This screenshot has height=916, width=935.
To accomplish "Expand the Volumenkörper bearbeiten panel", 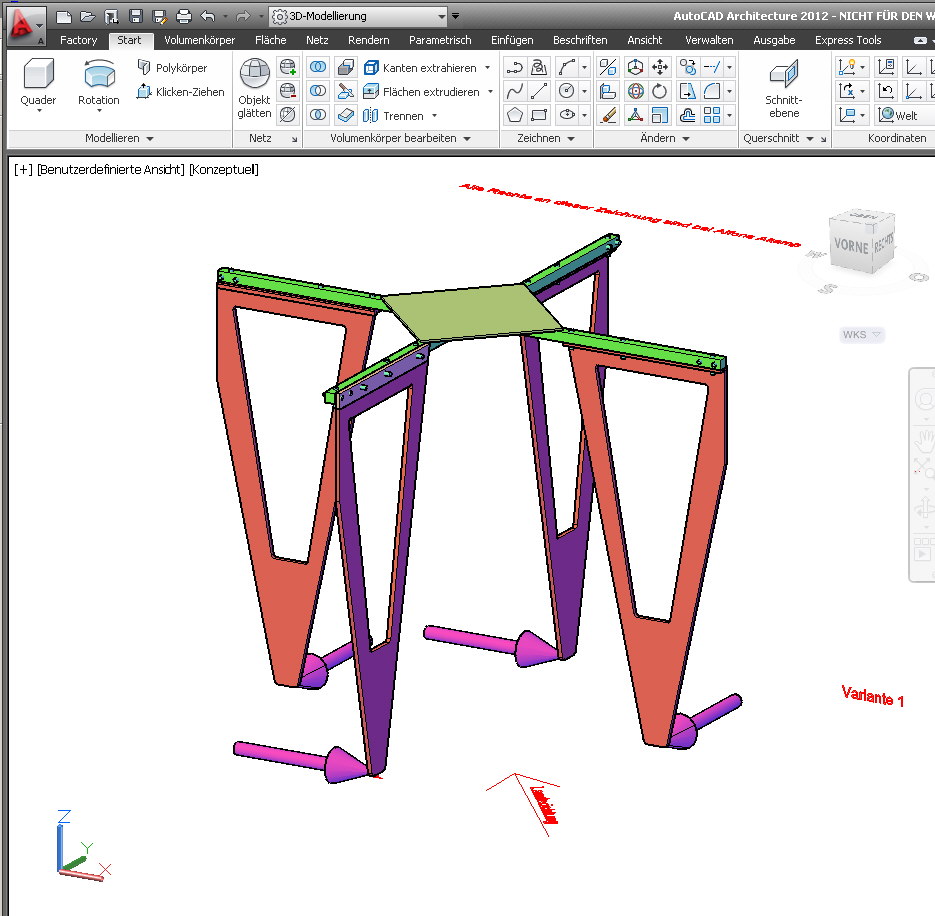I will 400,139.
